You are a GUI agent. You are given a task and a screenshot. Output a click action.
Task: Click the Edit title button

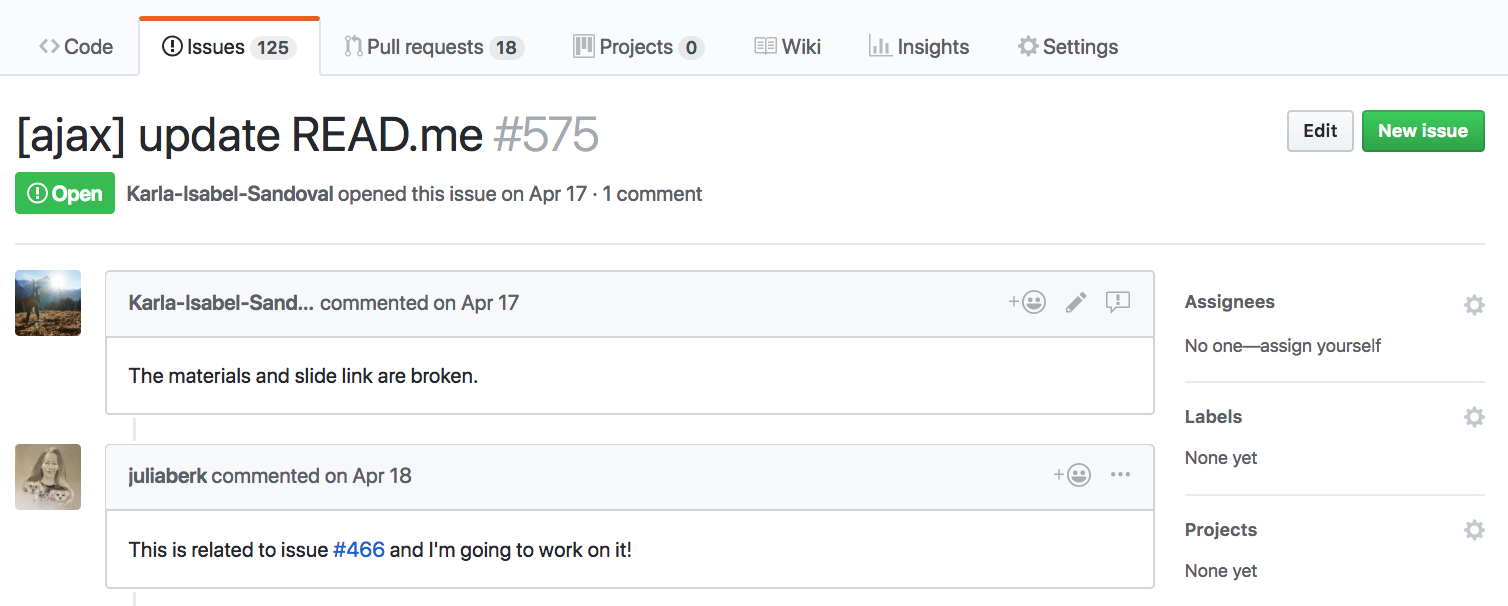[1319, 131]
